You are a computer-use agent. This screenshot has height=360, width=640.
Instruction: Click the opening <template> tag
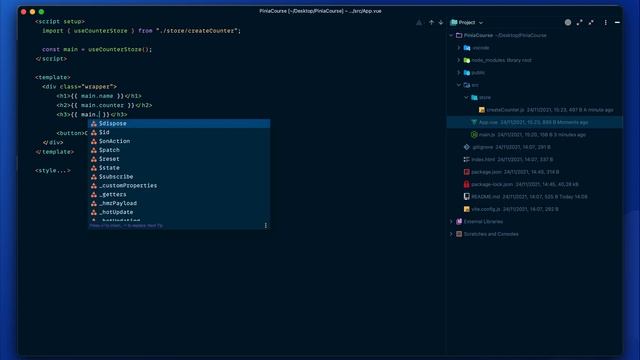[x=53, y=77]
